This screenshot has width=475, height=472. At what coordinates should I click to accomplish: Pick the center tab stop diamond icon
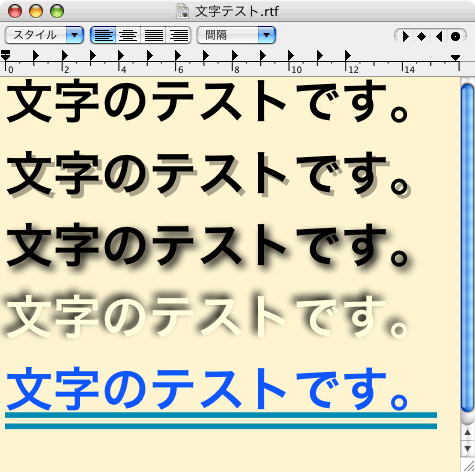tap(422, 36)
